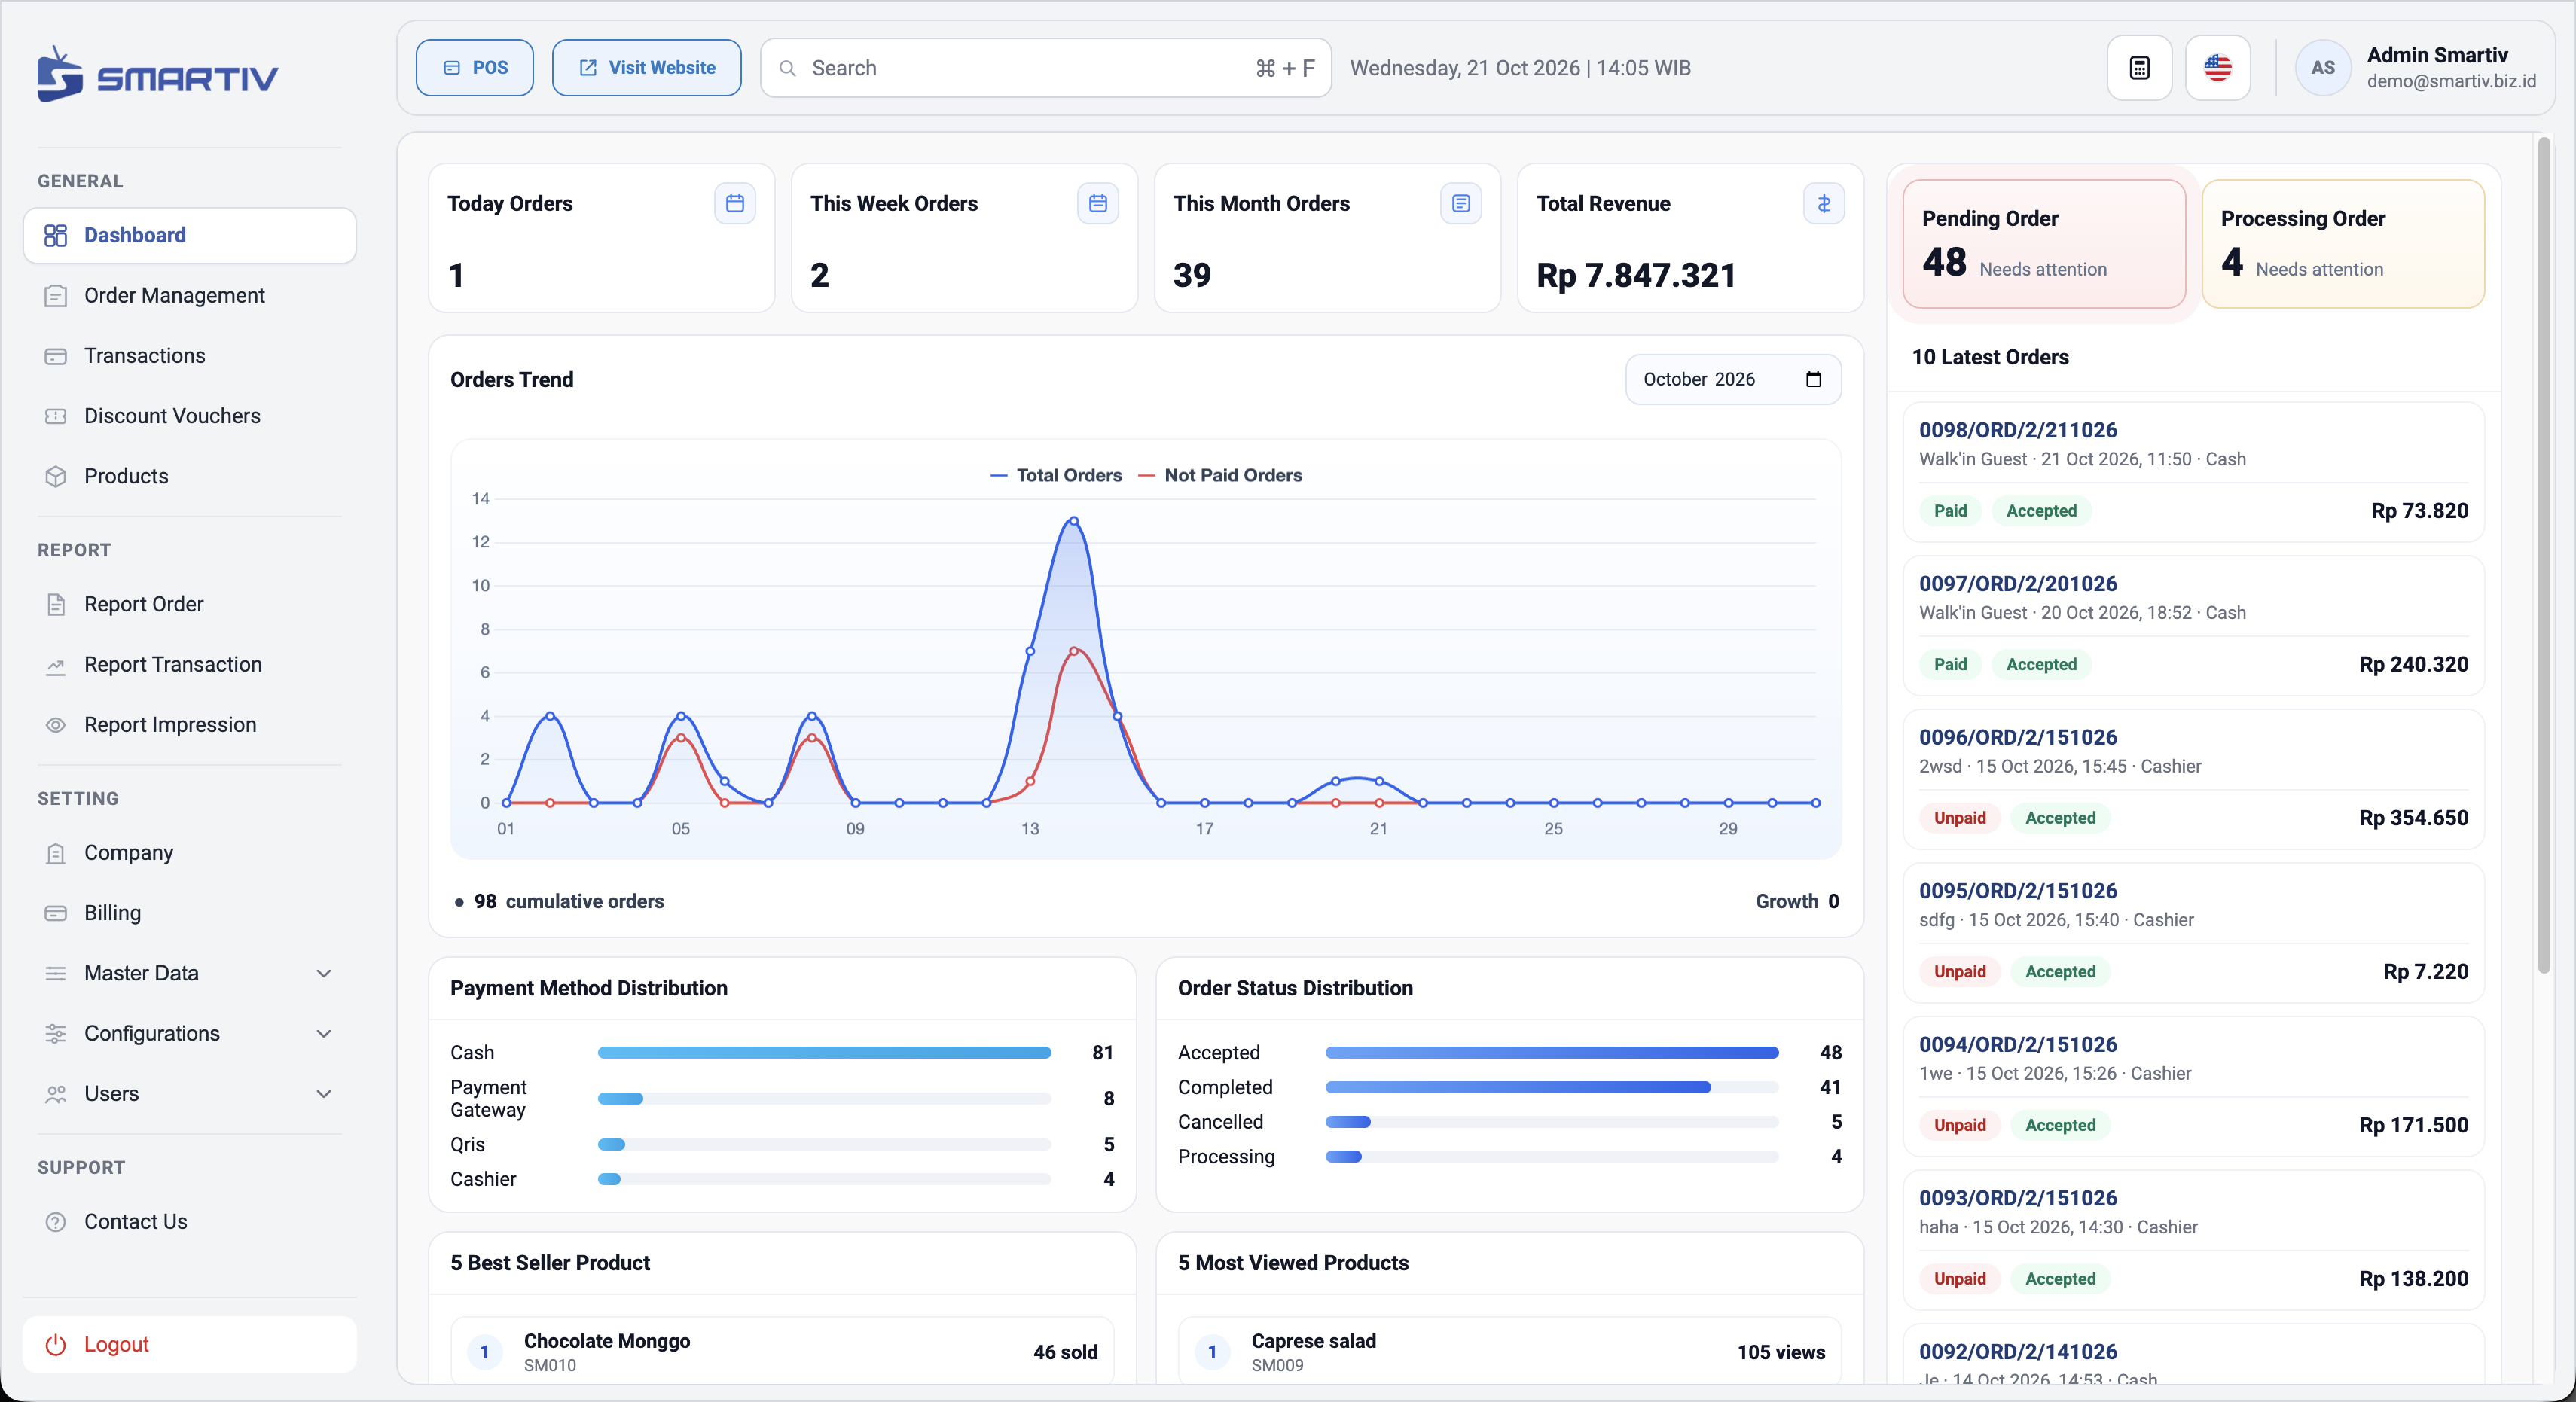
Task: Click the Contact Us help icon
Action: (56, 1222)
